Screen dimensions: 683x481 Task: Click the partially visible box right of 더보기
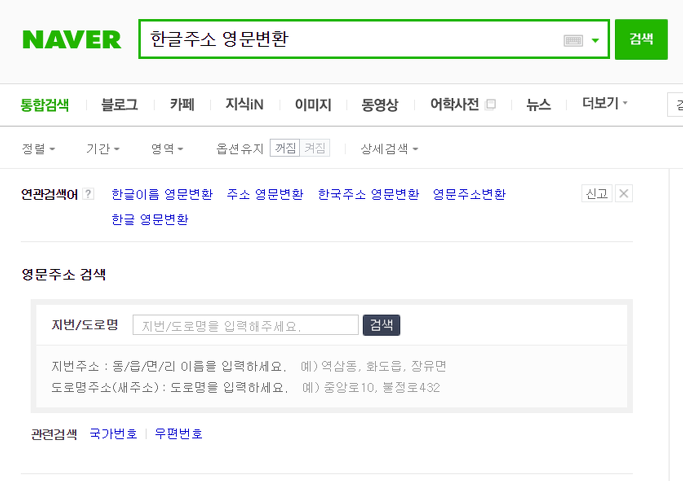click(x=675, y=105)
